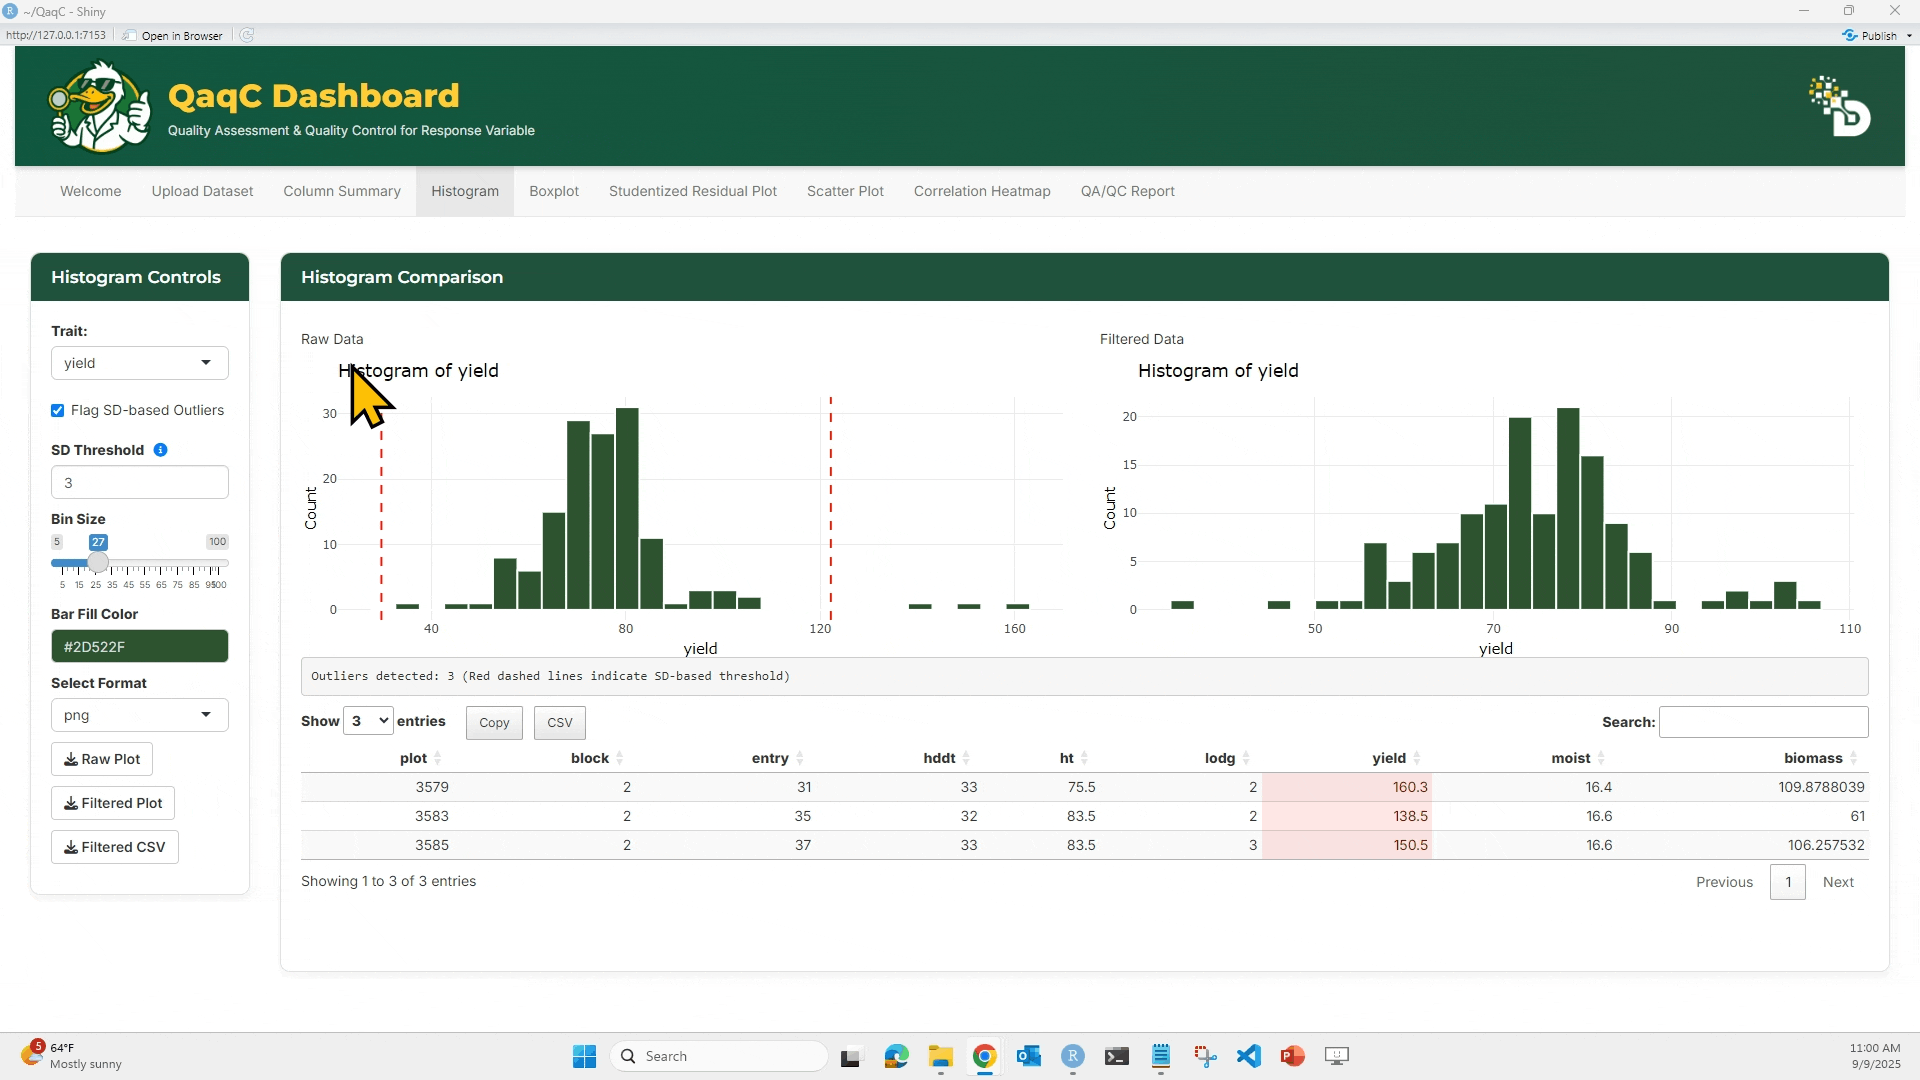The image size is (1920, 1080).
Task: Open the Select Format dropdown
Action: tap(139, 714)
